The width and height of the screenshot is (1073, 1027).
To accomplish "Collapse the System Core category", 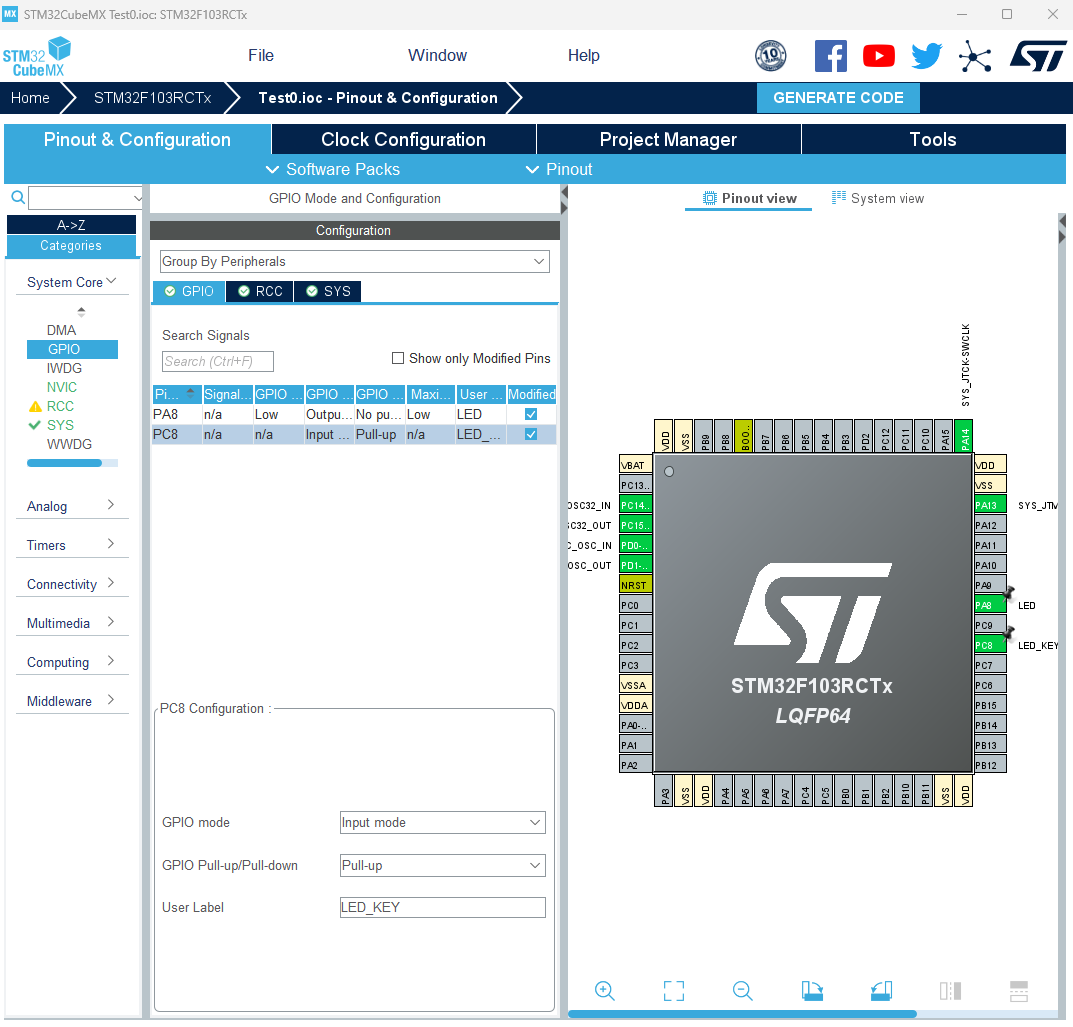I will coord(72,282).
